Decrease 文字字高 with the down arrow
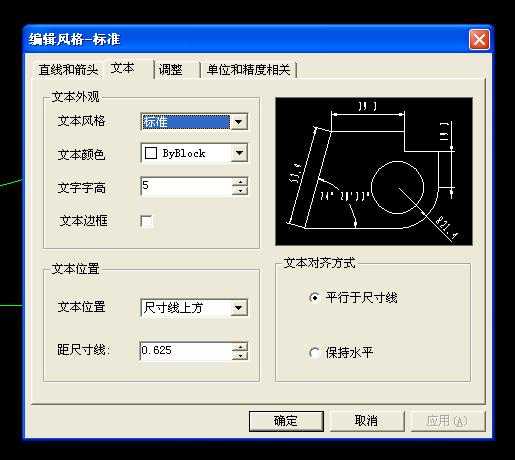515x460 pixels. pyautogui.click(x=240, y=191)
